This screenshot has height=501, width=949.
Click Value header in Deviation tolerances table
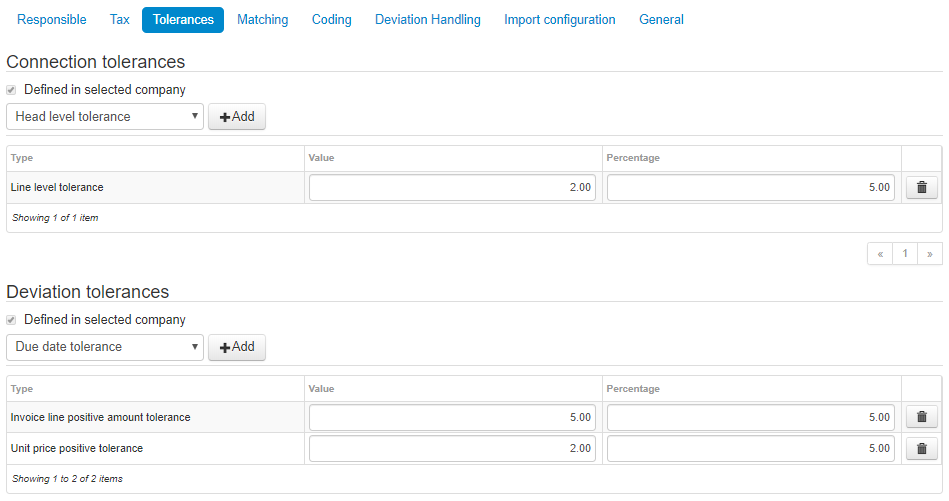[321, 388]
